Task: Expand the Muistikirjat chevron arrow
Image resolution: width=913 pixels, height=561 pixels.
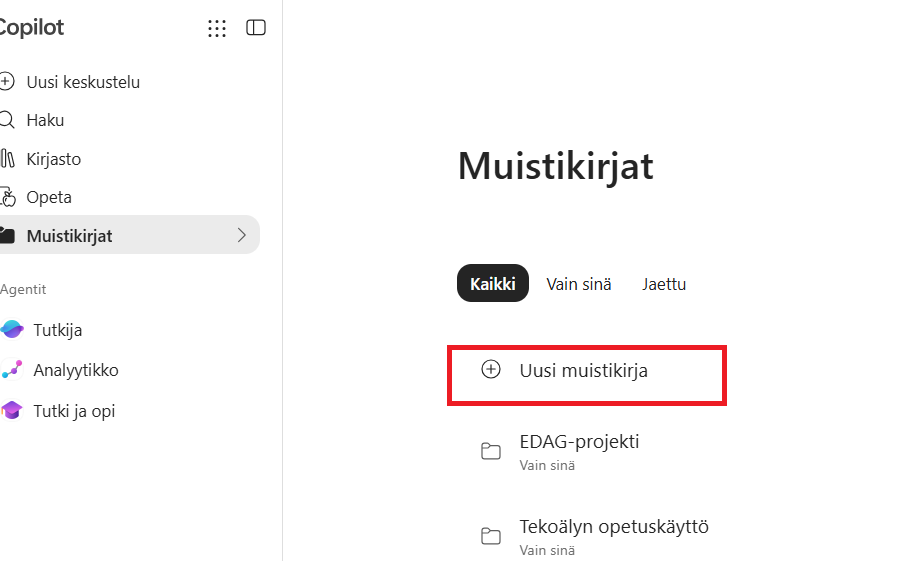Action: (242, 235)
